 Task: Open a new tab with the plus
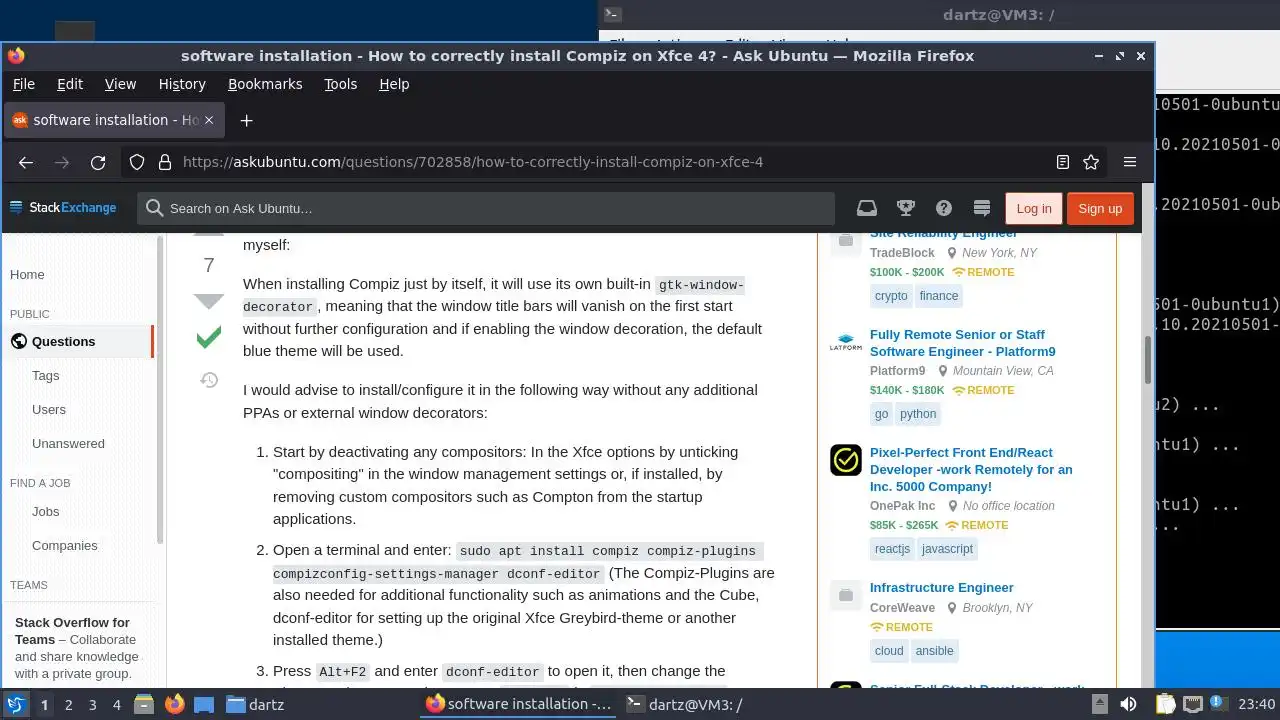(x=246, y=120)
